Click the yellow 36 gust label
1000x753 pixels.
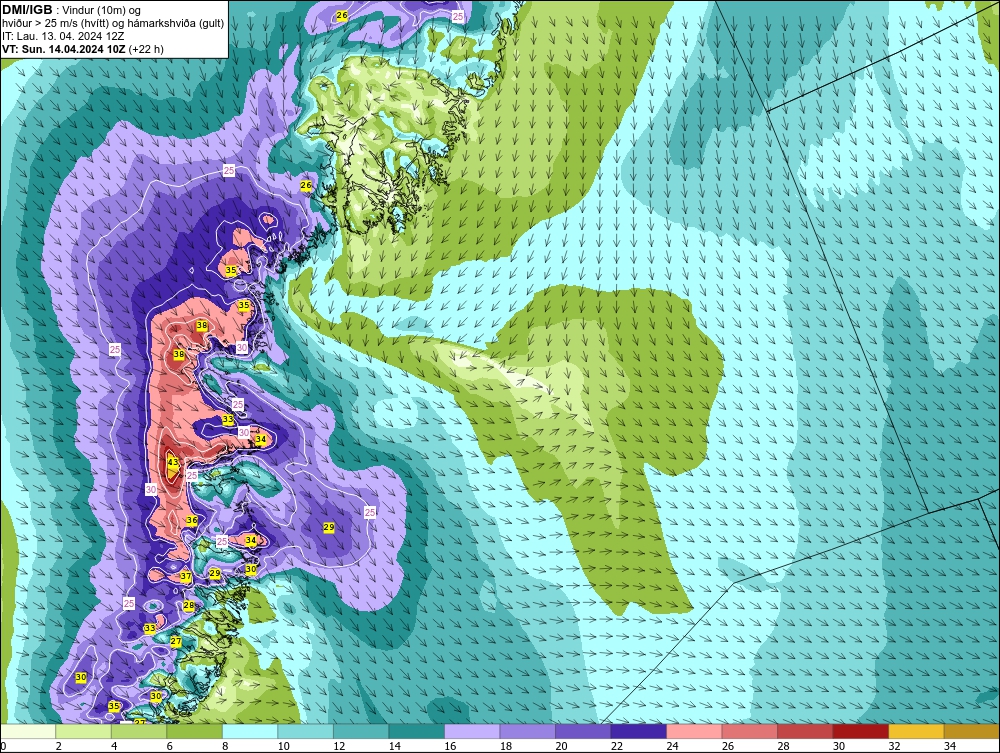(x=192, y=520)
